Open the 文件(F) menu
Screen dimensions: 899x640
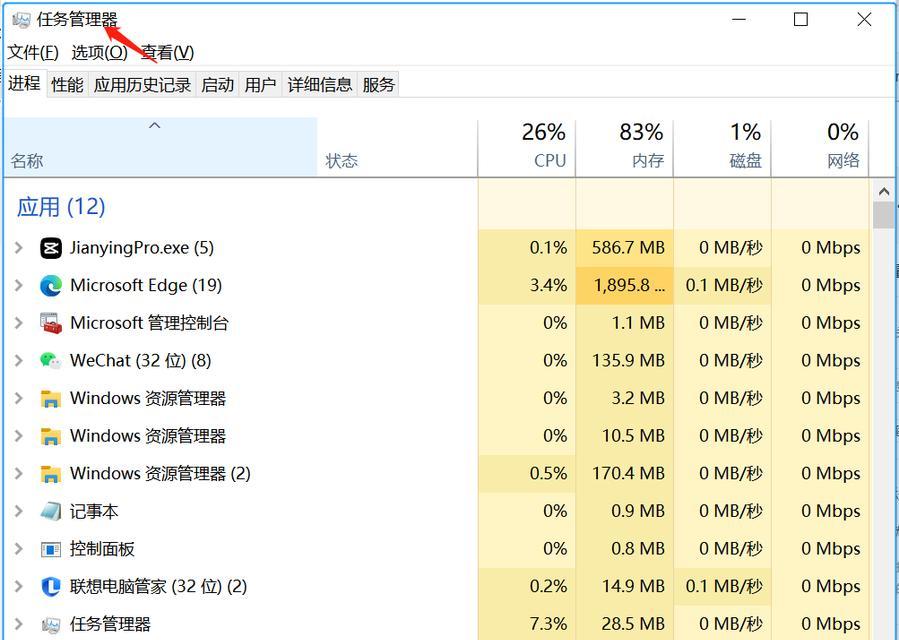(33, 53)
